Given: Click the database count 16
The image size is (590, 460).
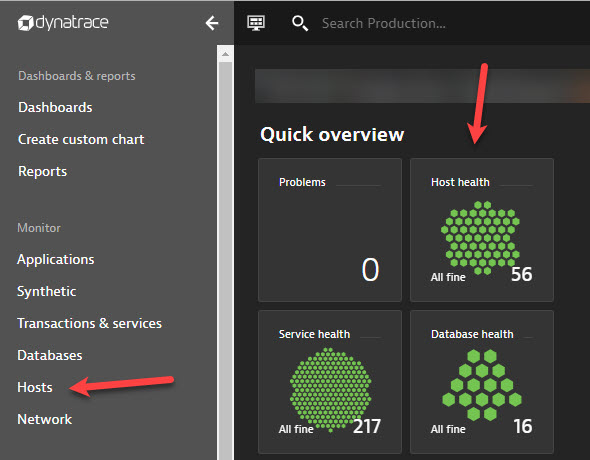Looking at the screenshot, I should 523,426.
